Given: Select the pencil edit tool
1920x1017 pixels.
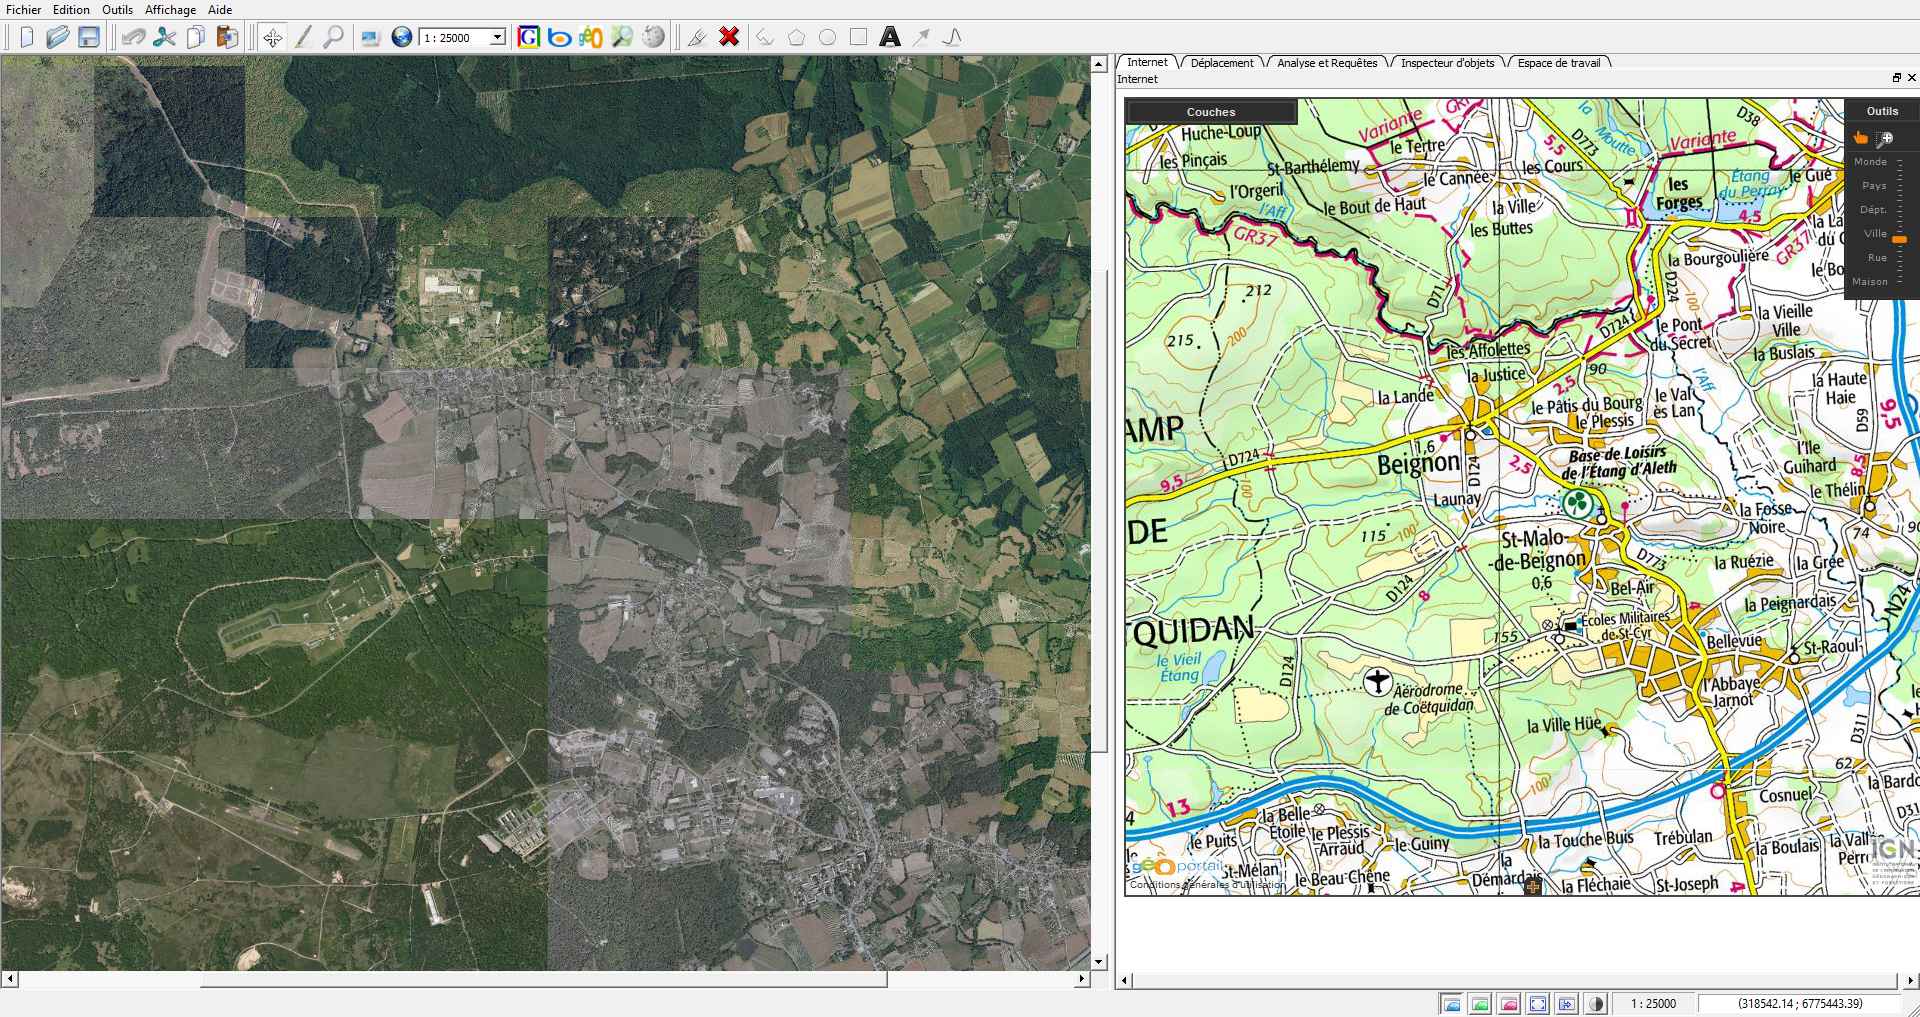Looking at the screenshot, I should click(303, 38).
